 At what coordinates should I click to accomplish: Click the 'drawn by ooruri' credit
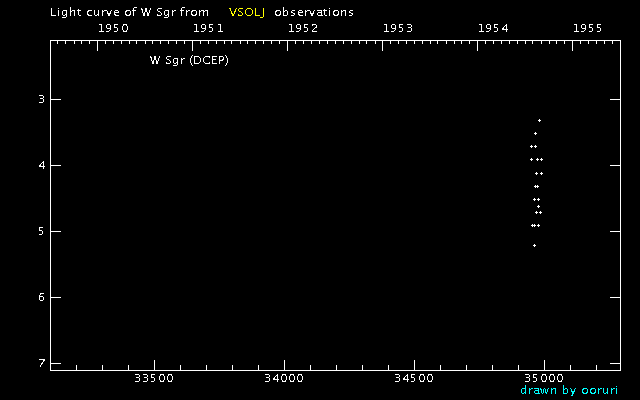click(569, 390)
